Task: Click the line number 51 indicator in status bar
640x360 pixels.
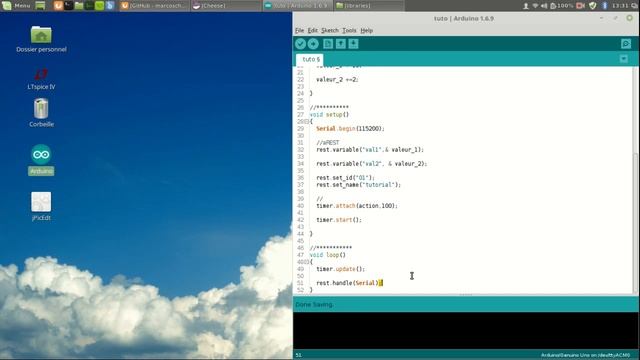Action: [298, 355]
